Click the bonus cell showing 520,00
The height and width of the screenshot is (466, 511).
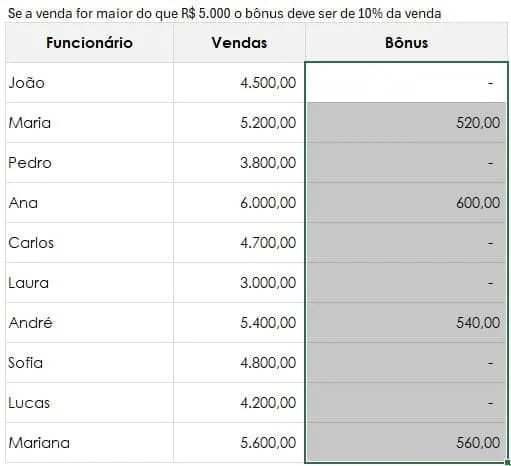[406, 123]
